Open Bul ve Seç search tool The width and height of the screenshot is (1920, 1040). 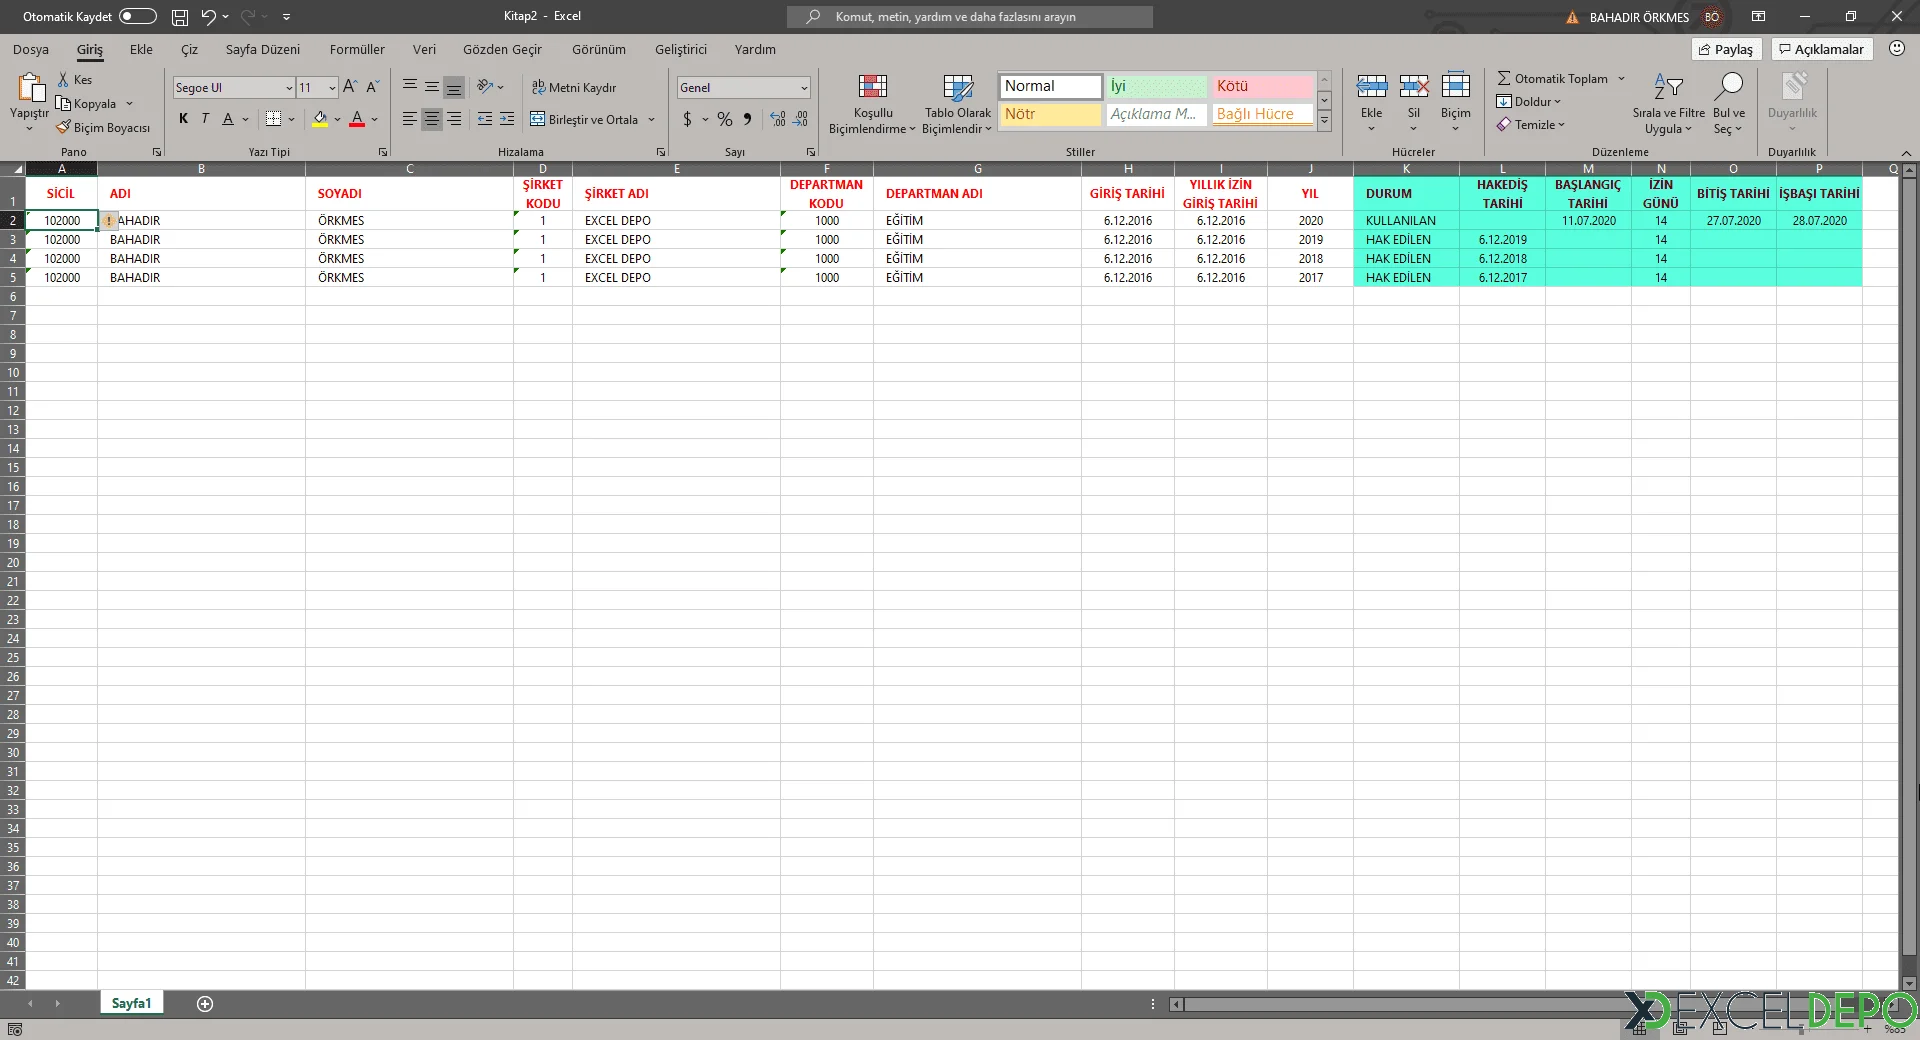pyautogui.click(x=1729, y=89)
